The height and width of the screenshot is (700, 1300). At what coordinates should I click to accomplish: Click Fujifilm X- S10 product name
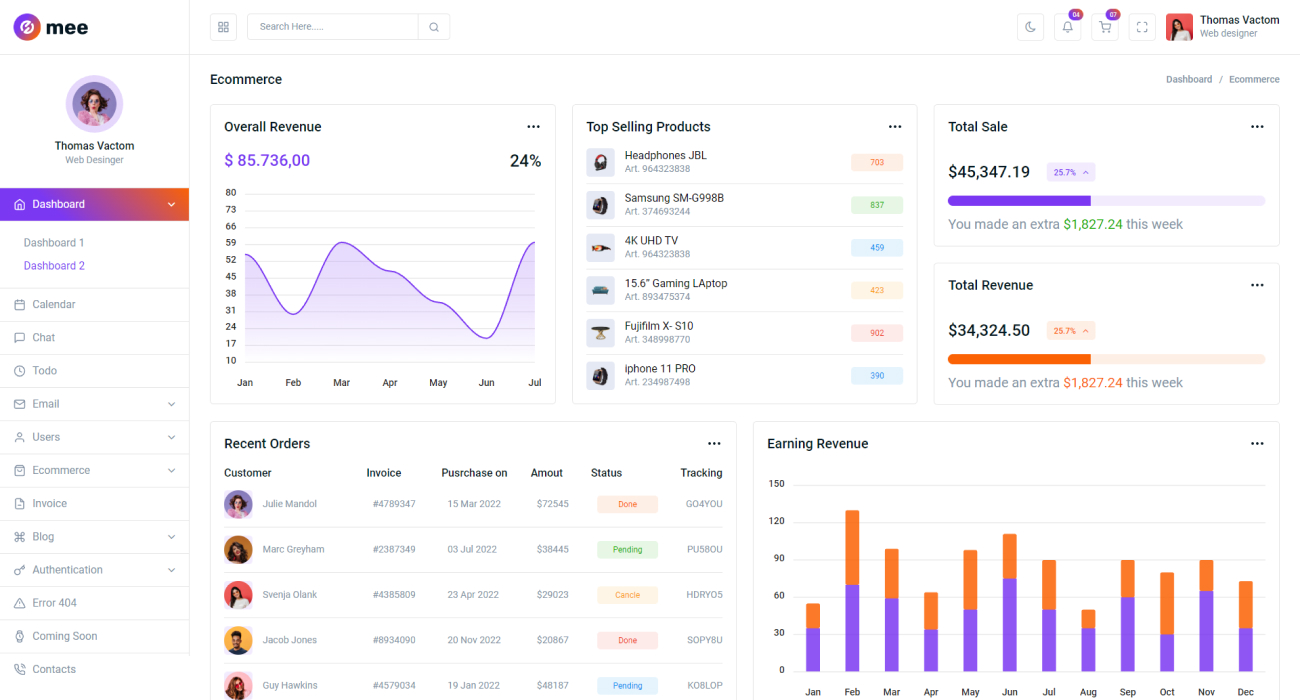click(x=658, y=326)
